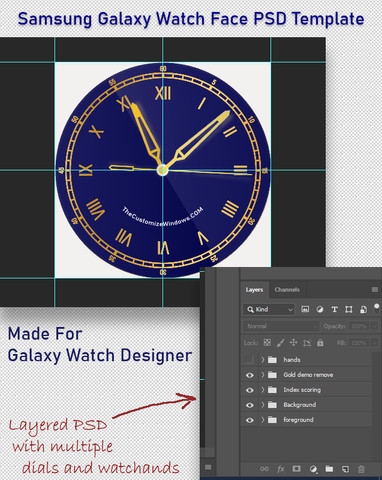Click the lock all padlock icon
382x480 pixels.
[320, 343]
